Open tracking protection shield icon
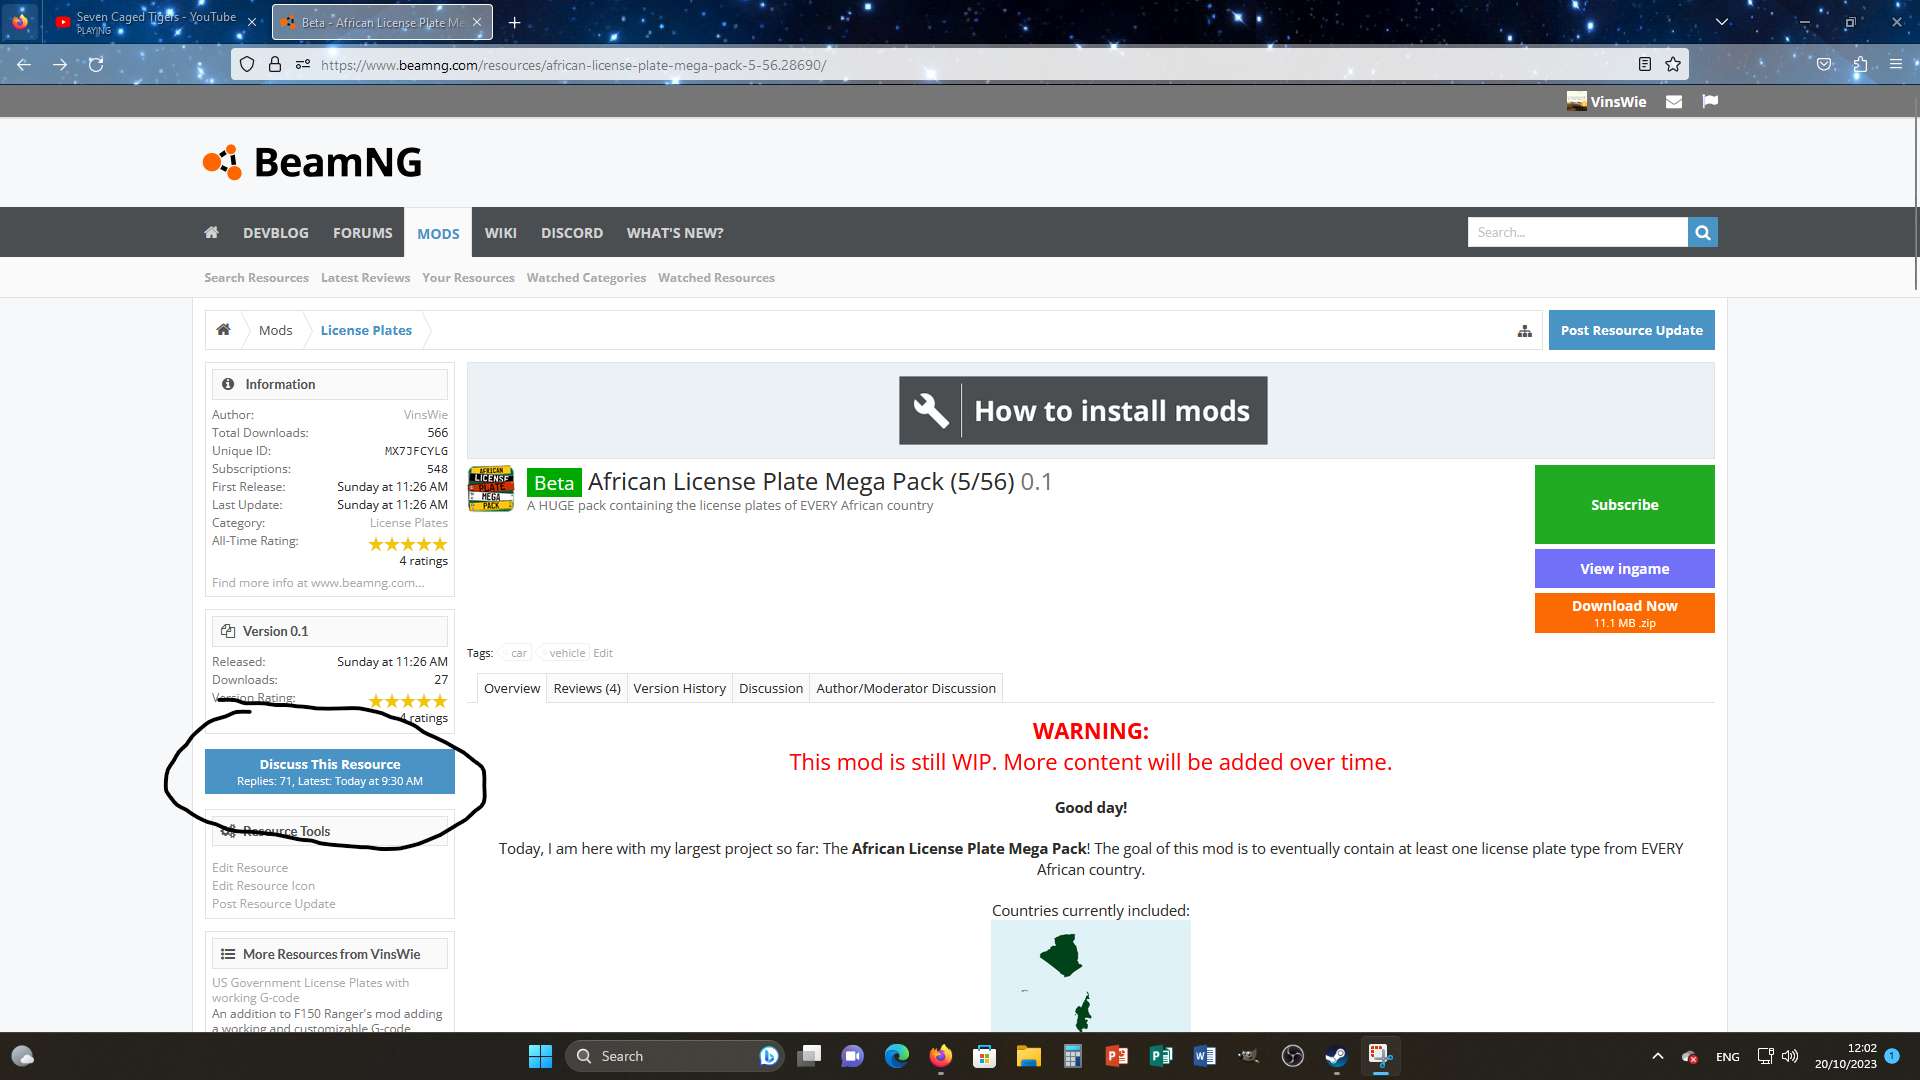Viewport: 1920px width, 1080px height. 247,64
